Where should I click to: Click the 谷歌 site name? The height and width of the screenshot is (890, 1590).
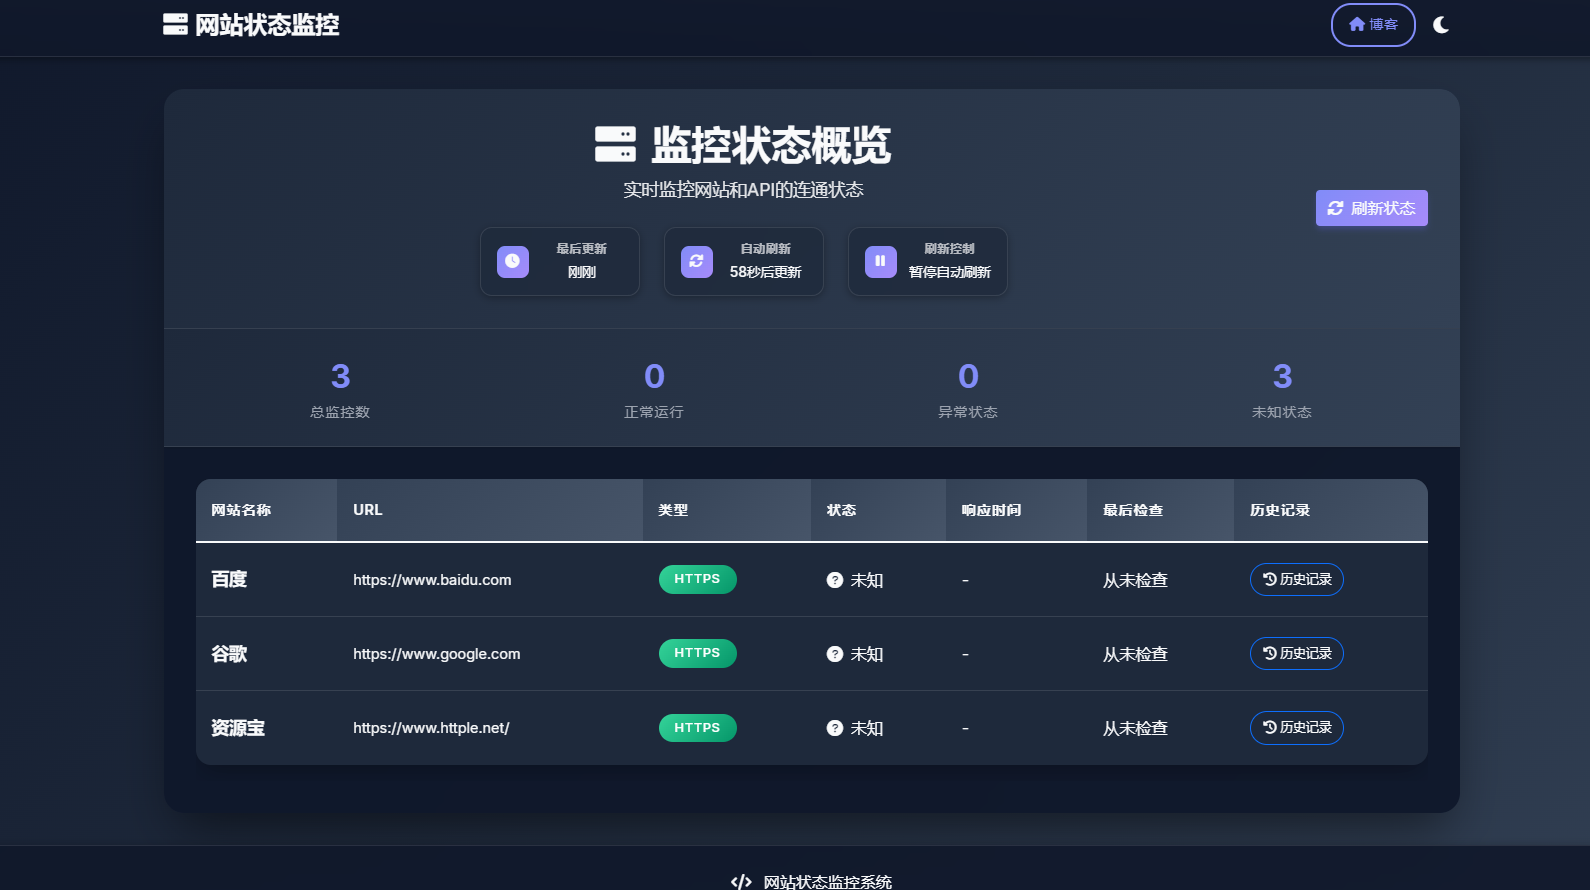point(229,654)
